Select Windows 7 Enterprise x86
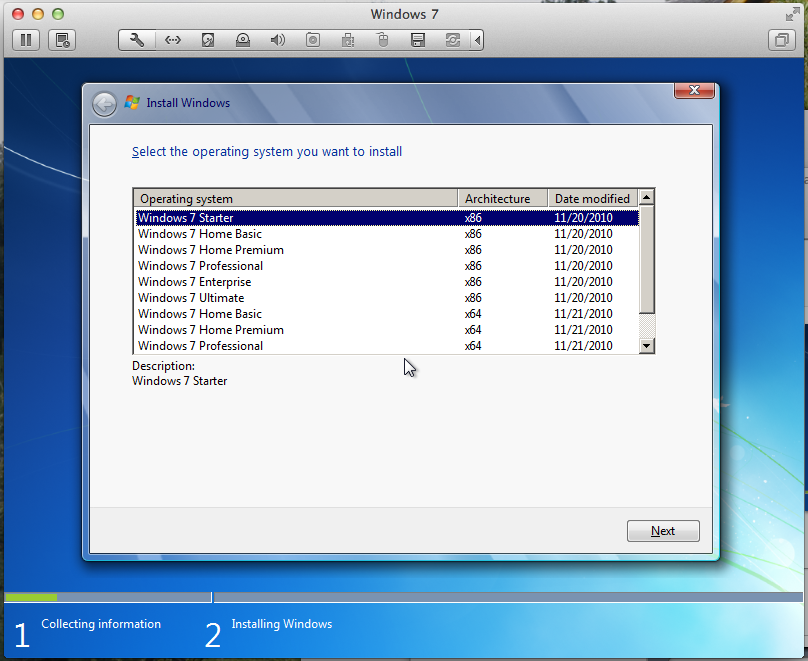The height and width of the screenshot is (661, 808). click(387, 282)
